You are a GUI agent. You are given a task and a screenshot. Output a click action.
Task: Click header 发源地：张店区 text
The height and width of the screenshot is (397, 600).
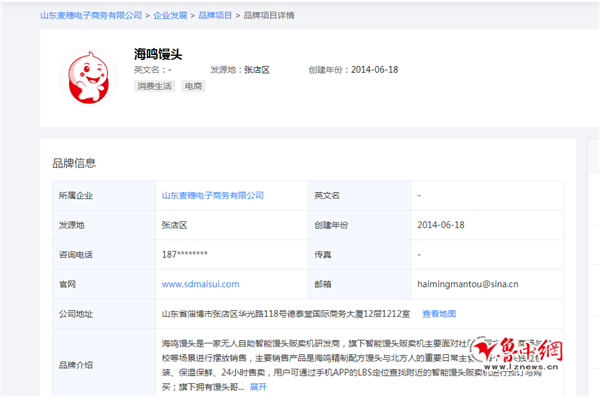(240, 70)
